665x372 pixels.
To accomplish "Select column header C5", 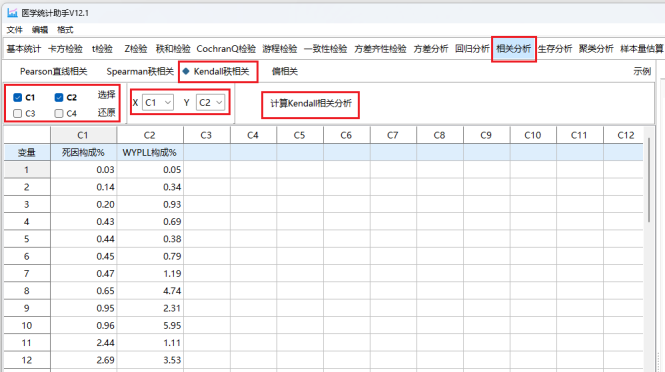I will [299, 135].
